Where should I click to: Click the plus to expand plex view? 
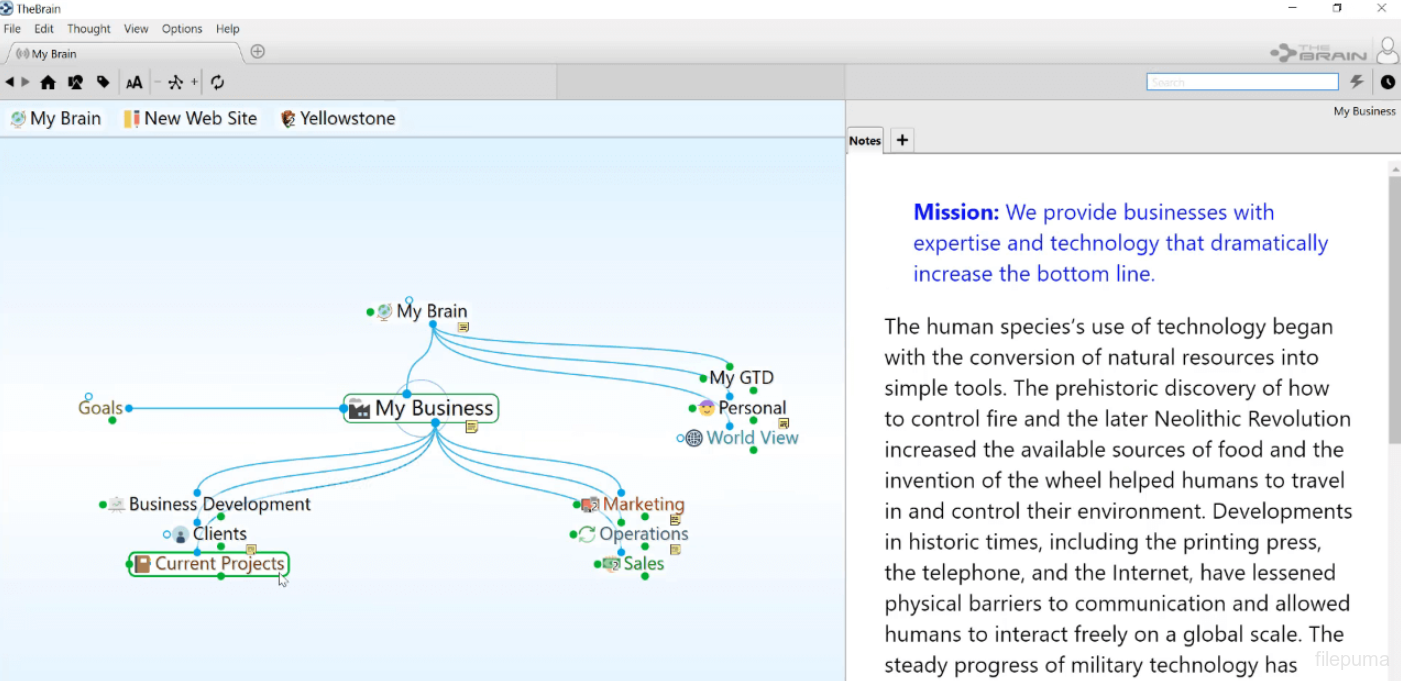point(194,83)
